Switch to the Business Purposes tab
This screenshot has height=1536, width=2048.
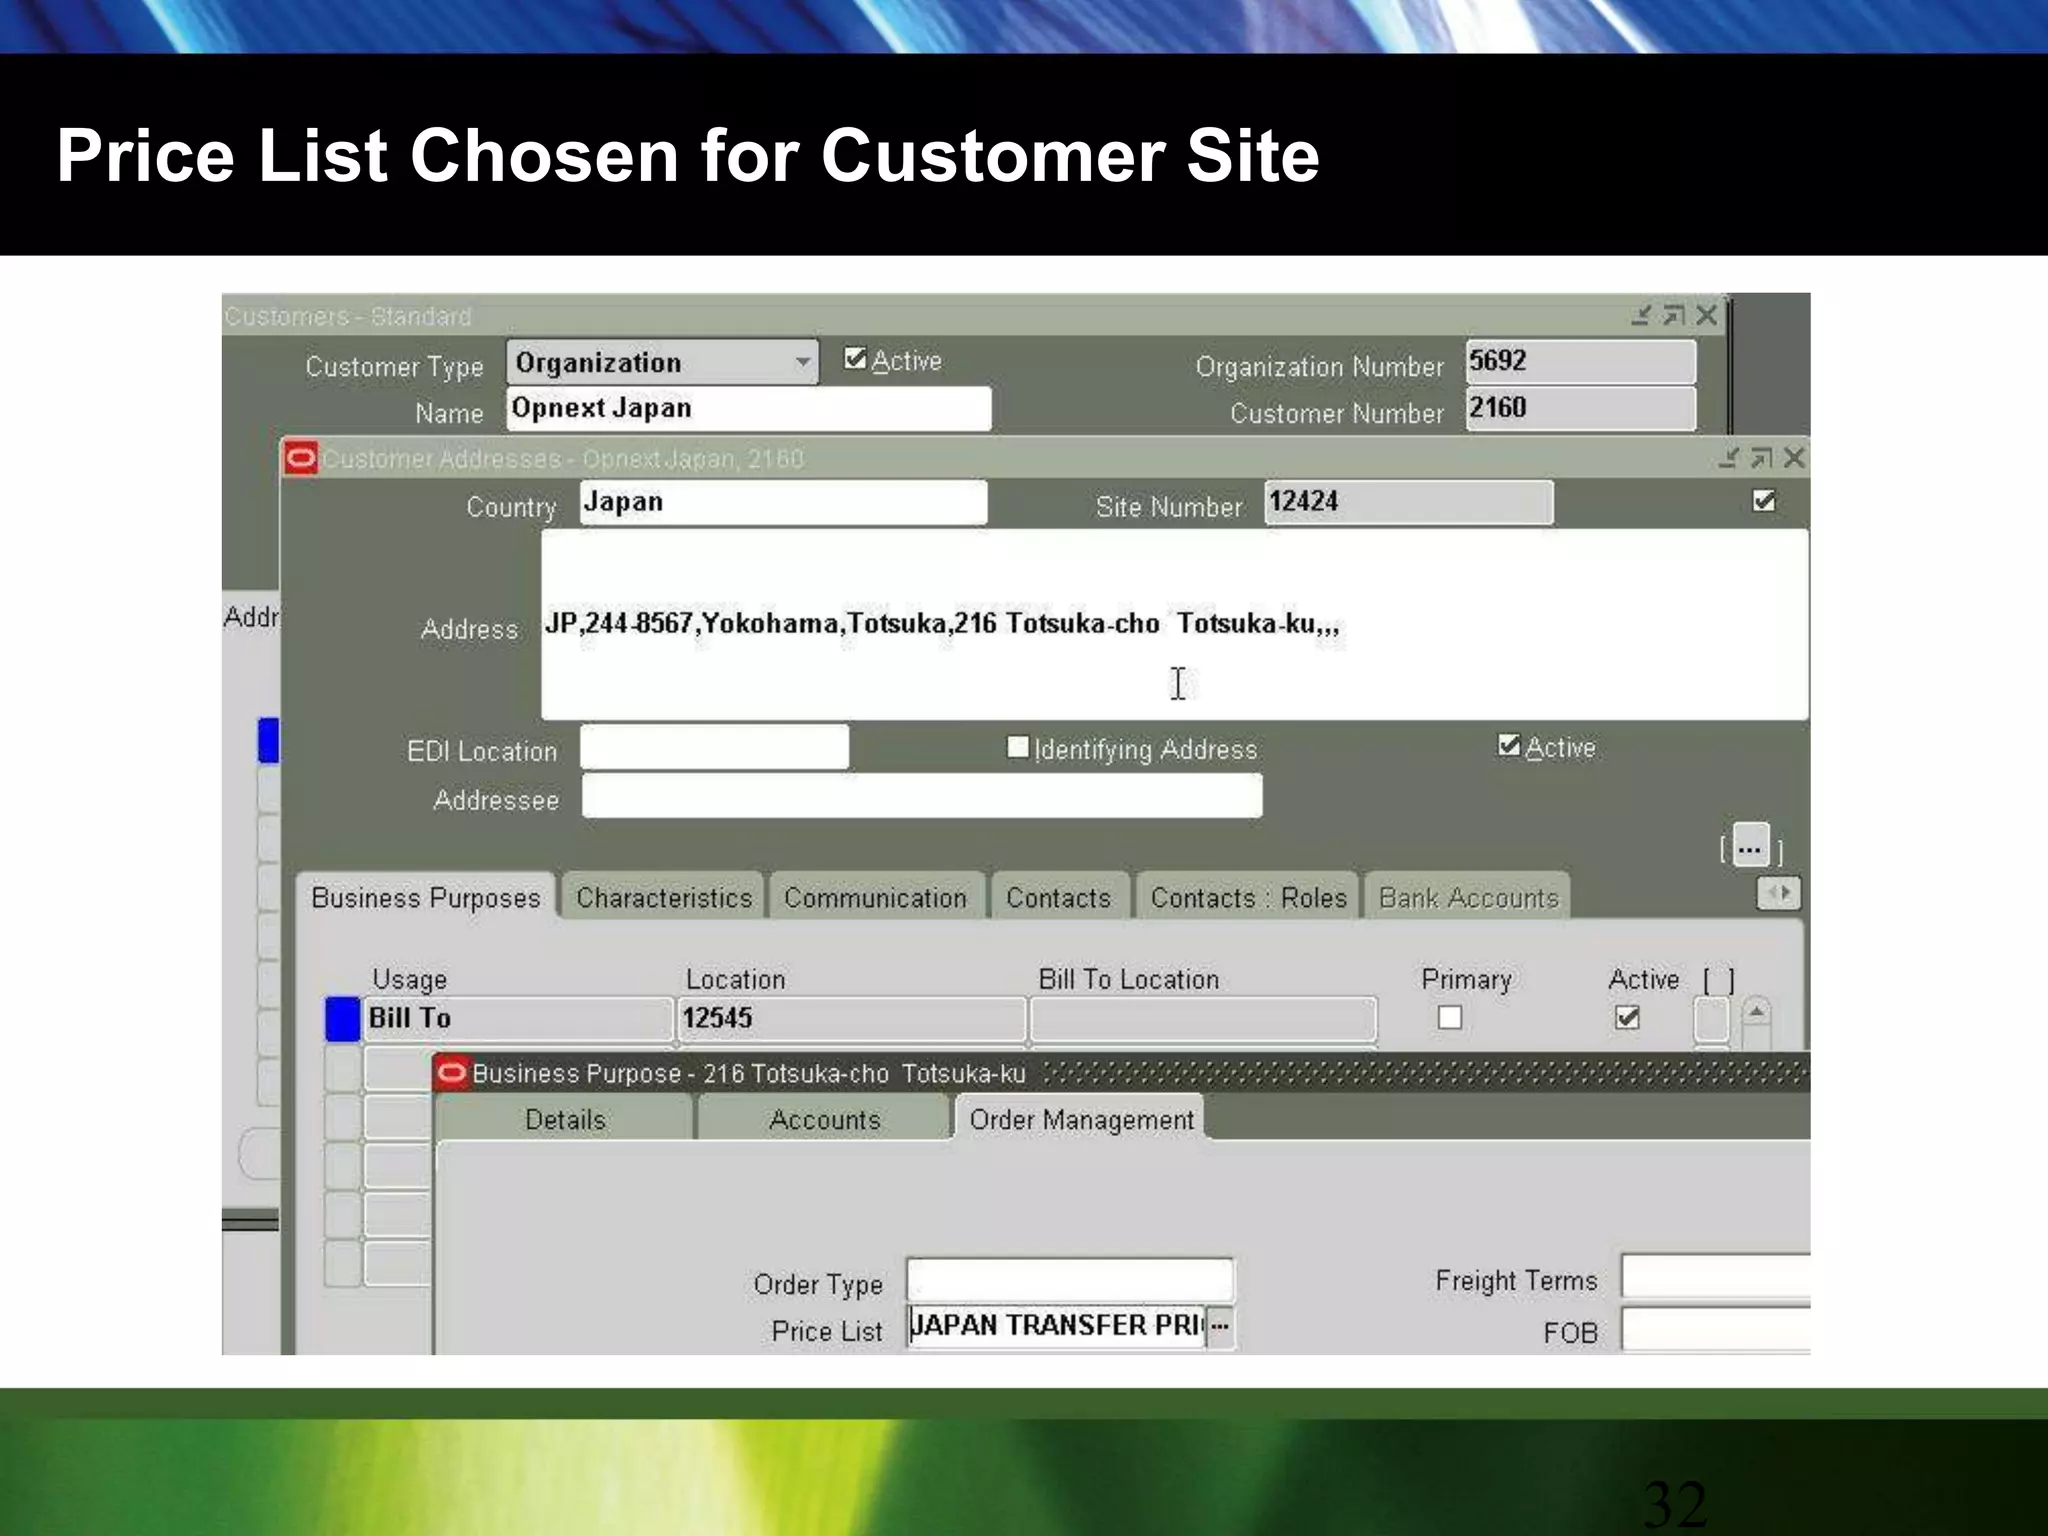(x=425, y=897)
